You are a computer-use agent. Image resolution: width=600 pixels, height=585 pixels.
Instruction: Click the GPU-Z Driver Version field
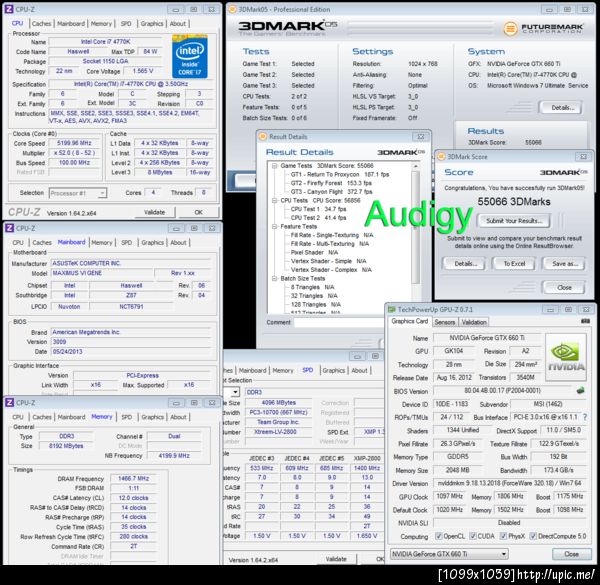(x=509, y=483)
